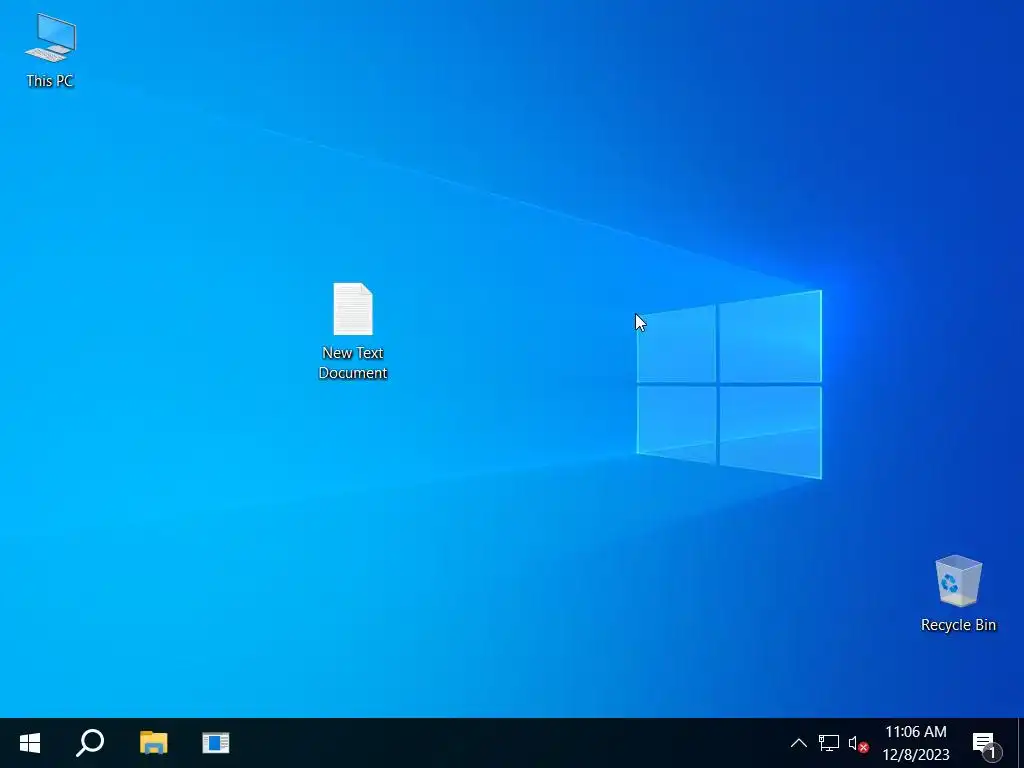The width and height of the screenshot is (1024, 768).
Task: Click the "This PC" label text
Action: point(50,81)
